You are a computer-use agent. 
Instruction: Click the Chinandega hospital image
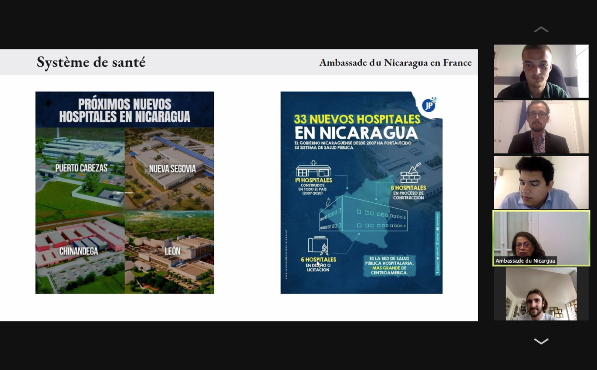80,252
